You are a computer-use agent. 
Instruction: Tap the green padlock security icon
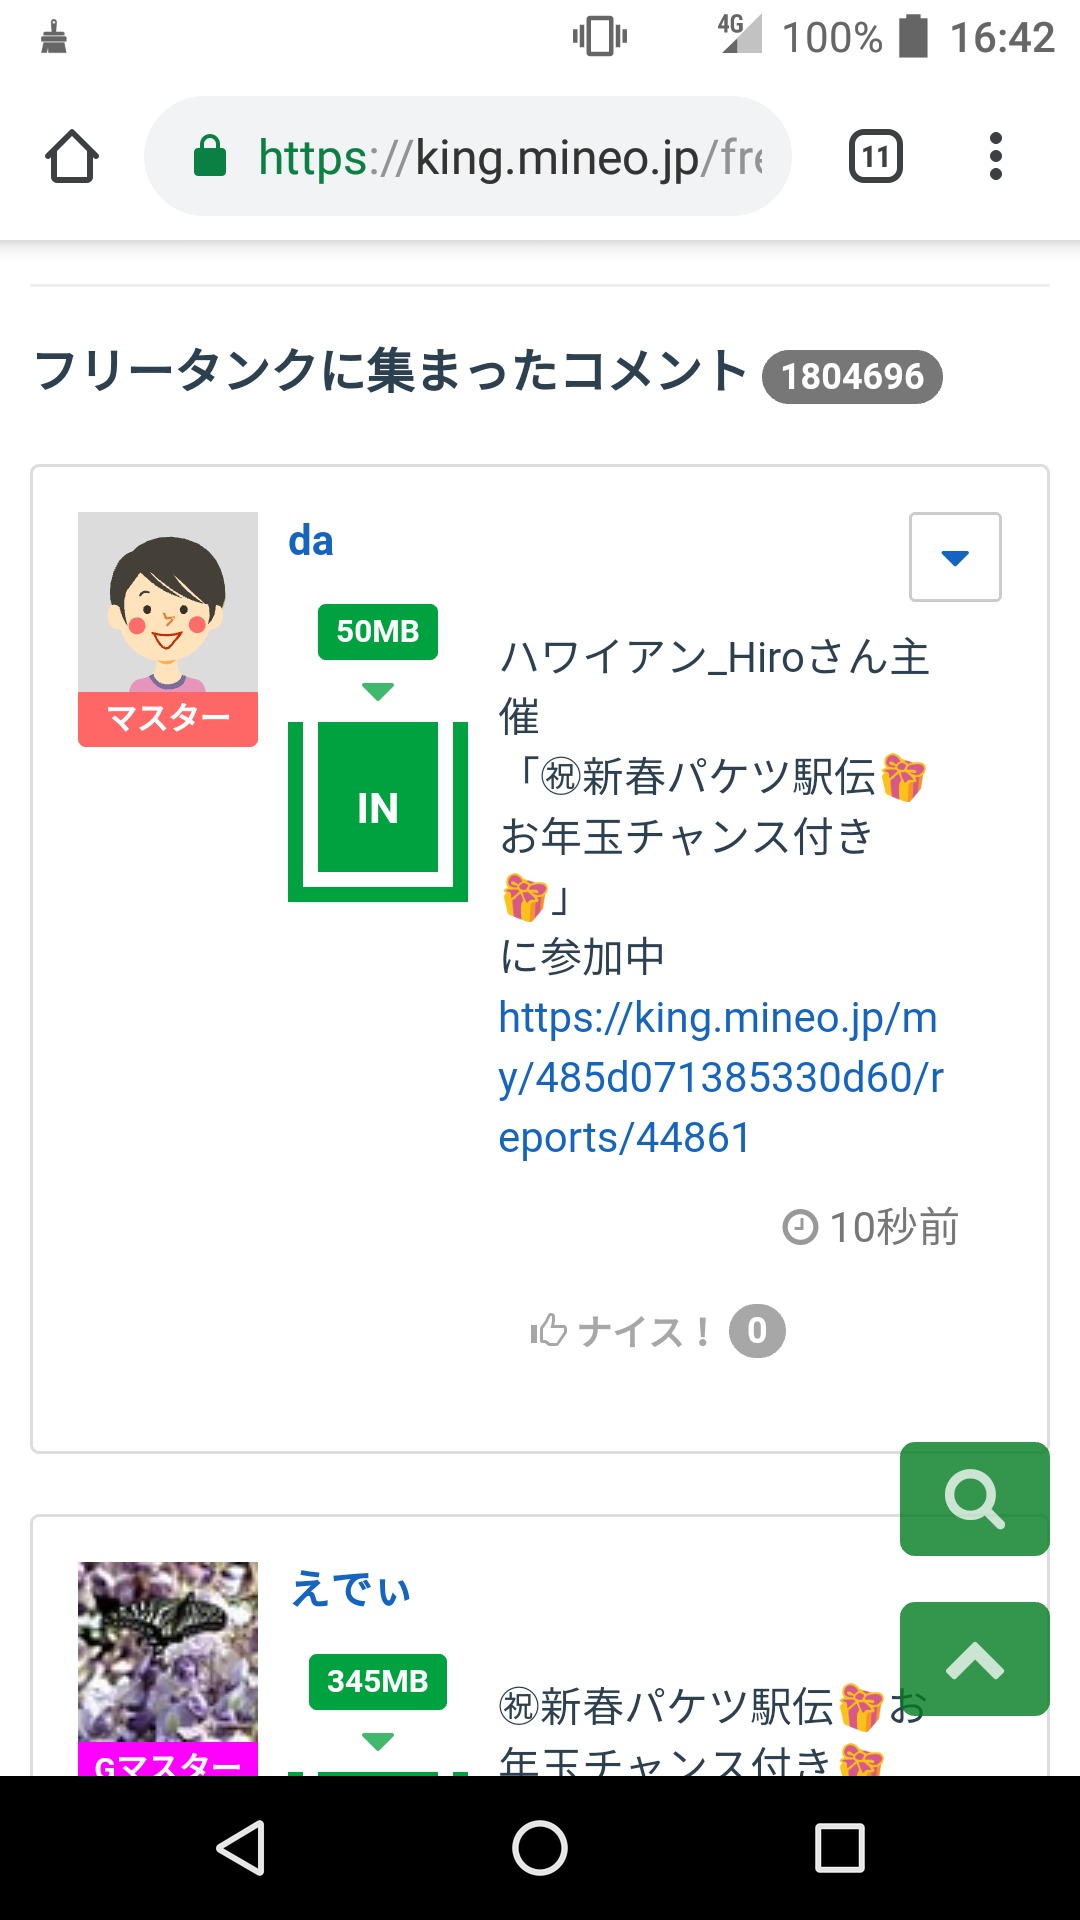210,157
